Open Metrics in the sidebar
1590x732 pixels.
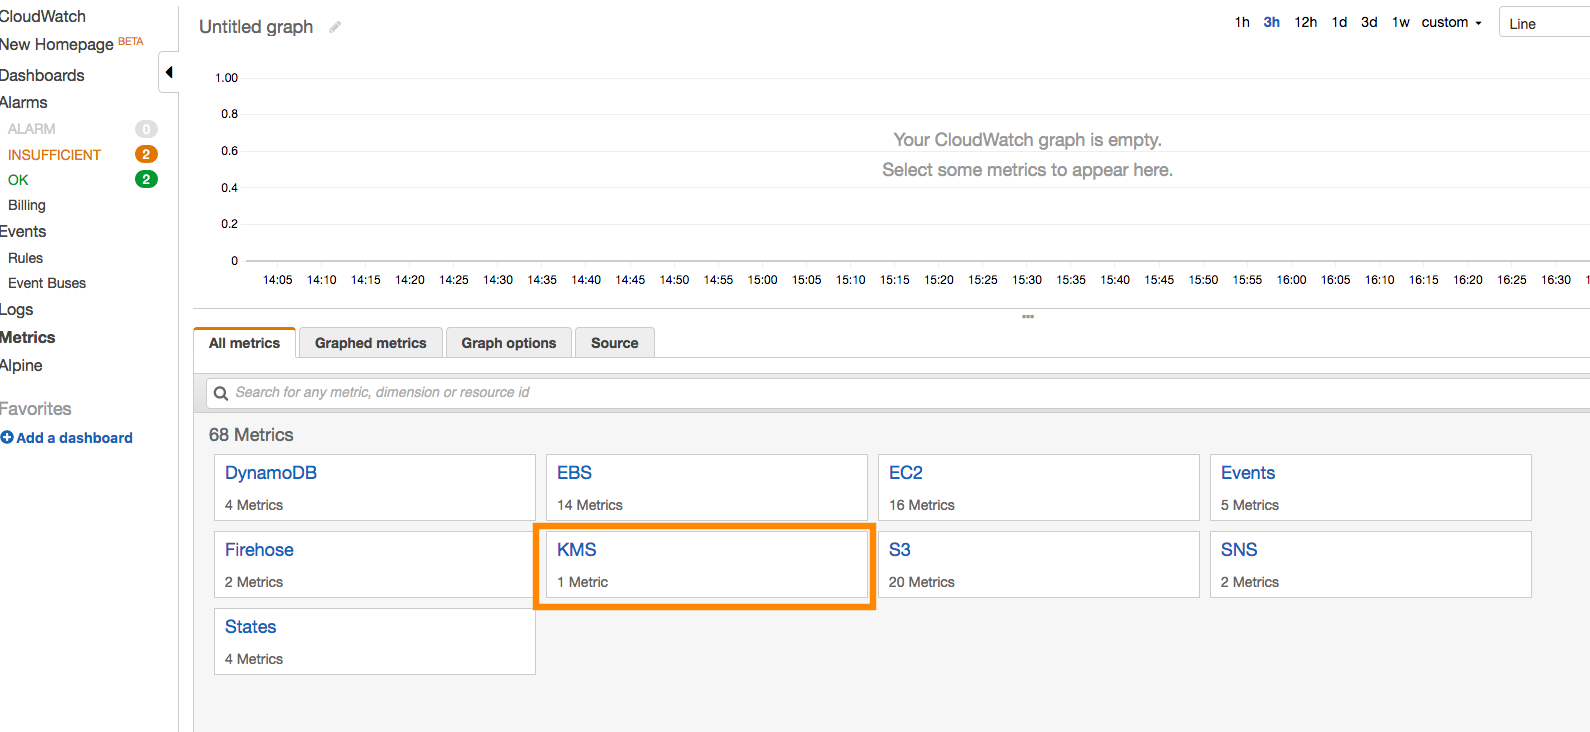coord(28,337)
